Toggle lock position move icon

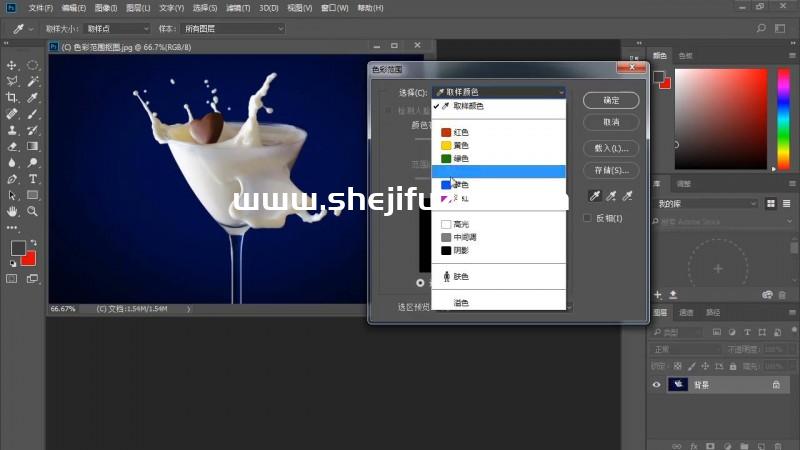point(705,366)
